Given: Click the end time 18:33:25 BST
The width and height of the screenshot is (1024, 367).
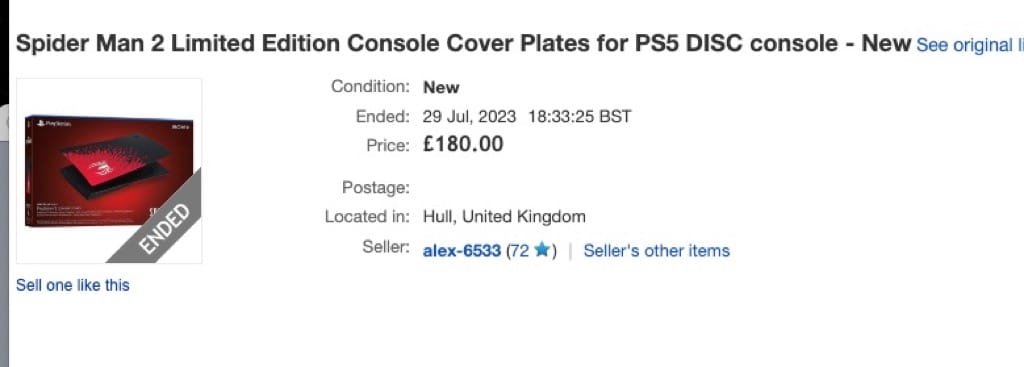Looking at the screenshot, I should tap(580, 117).
